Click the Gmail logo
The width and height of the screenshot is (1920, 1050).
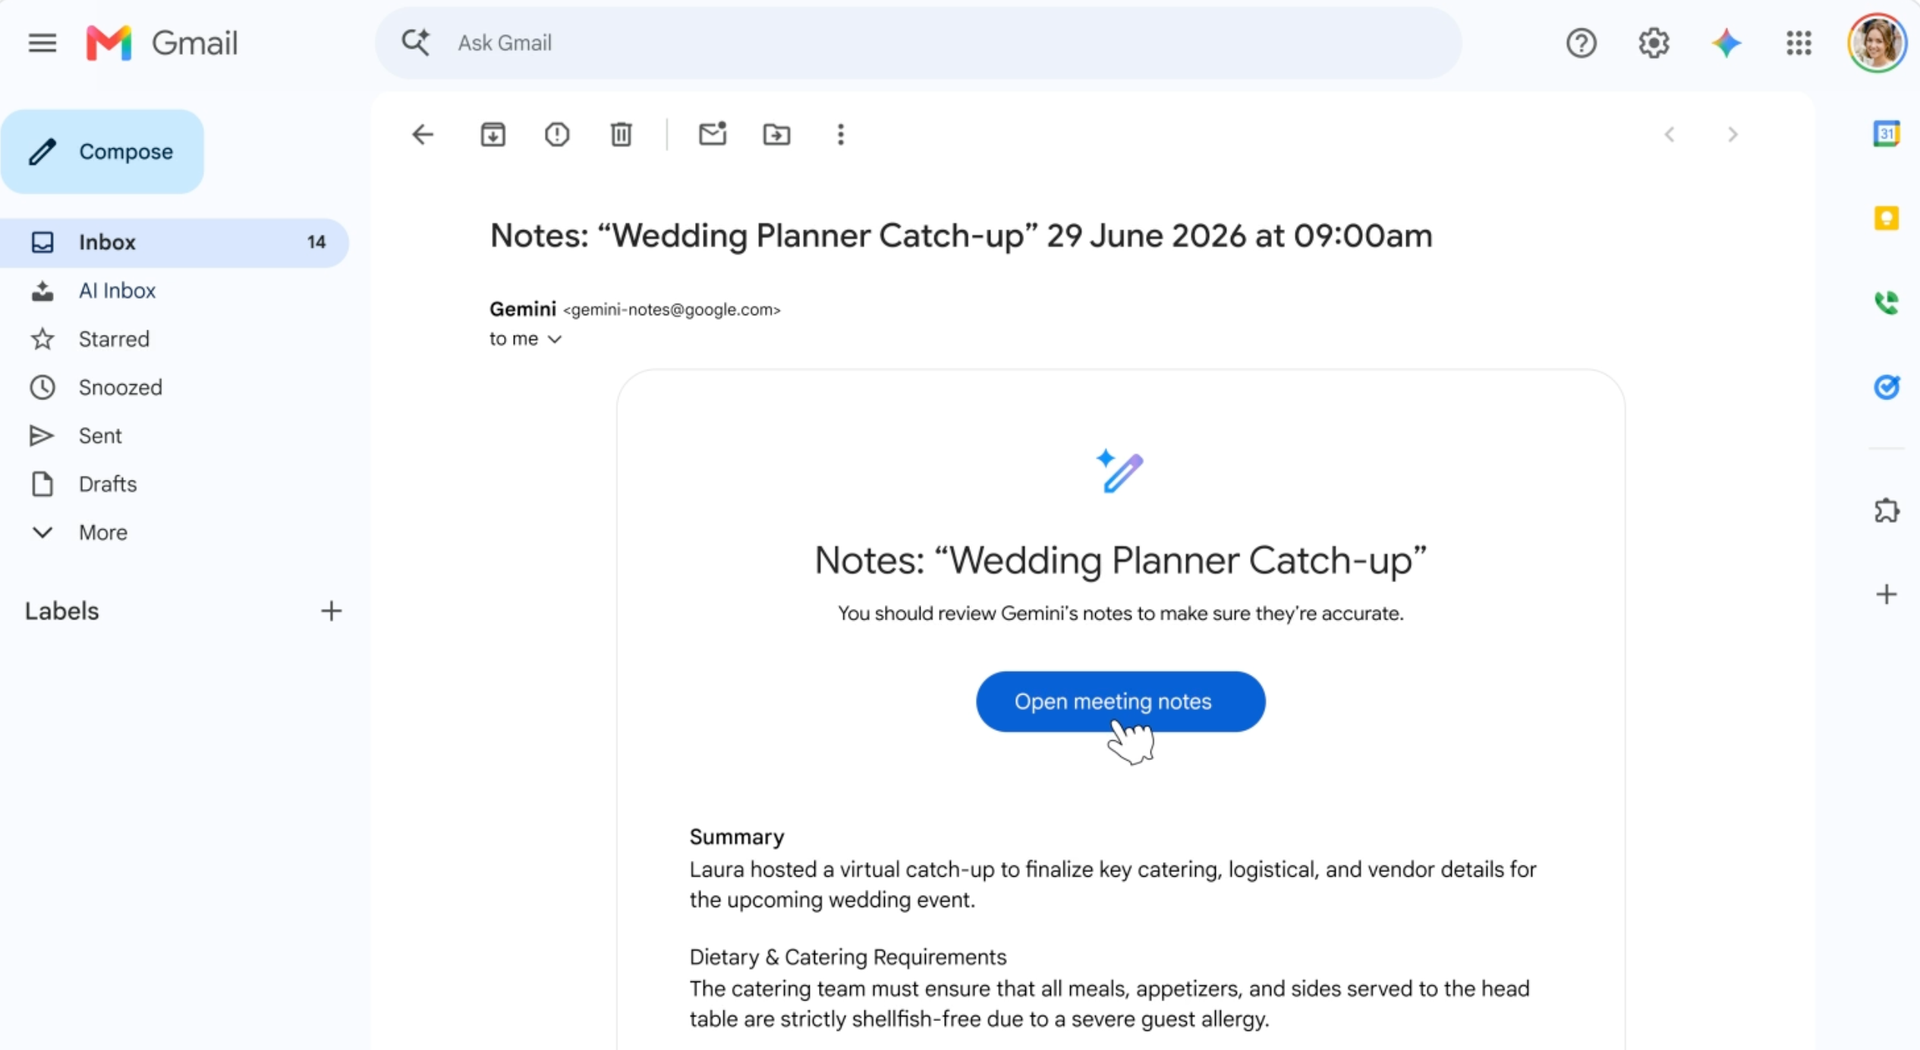pos(162,43)
